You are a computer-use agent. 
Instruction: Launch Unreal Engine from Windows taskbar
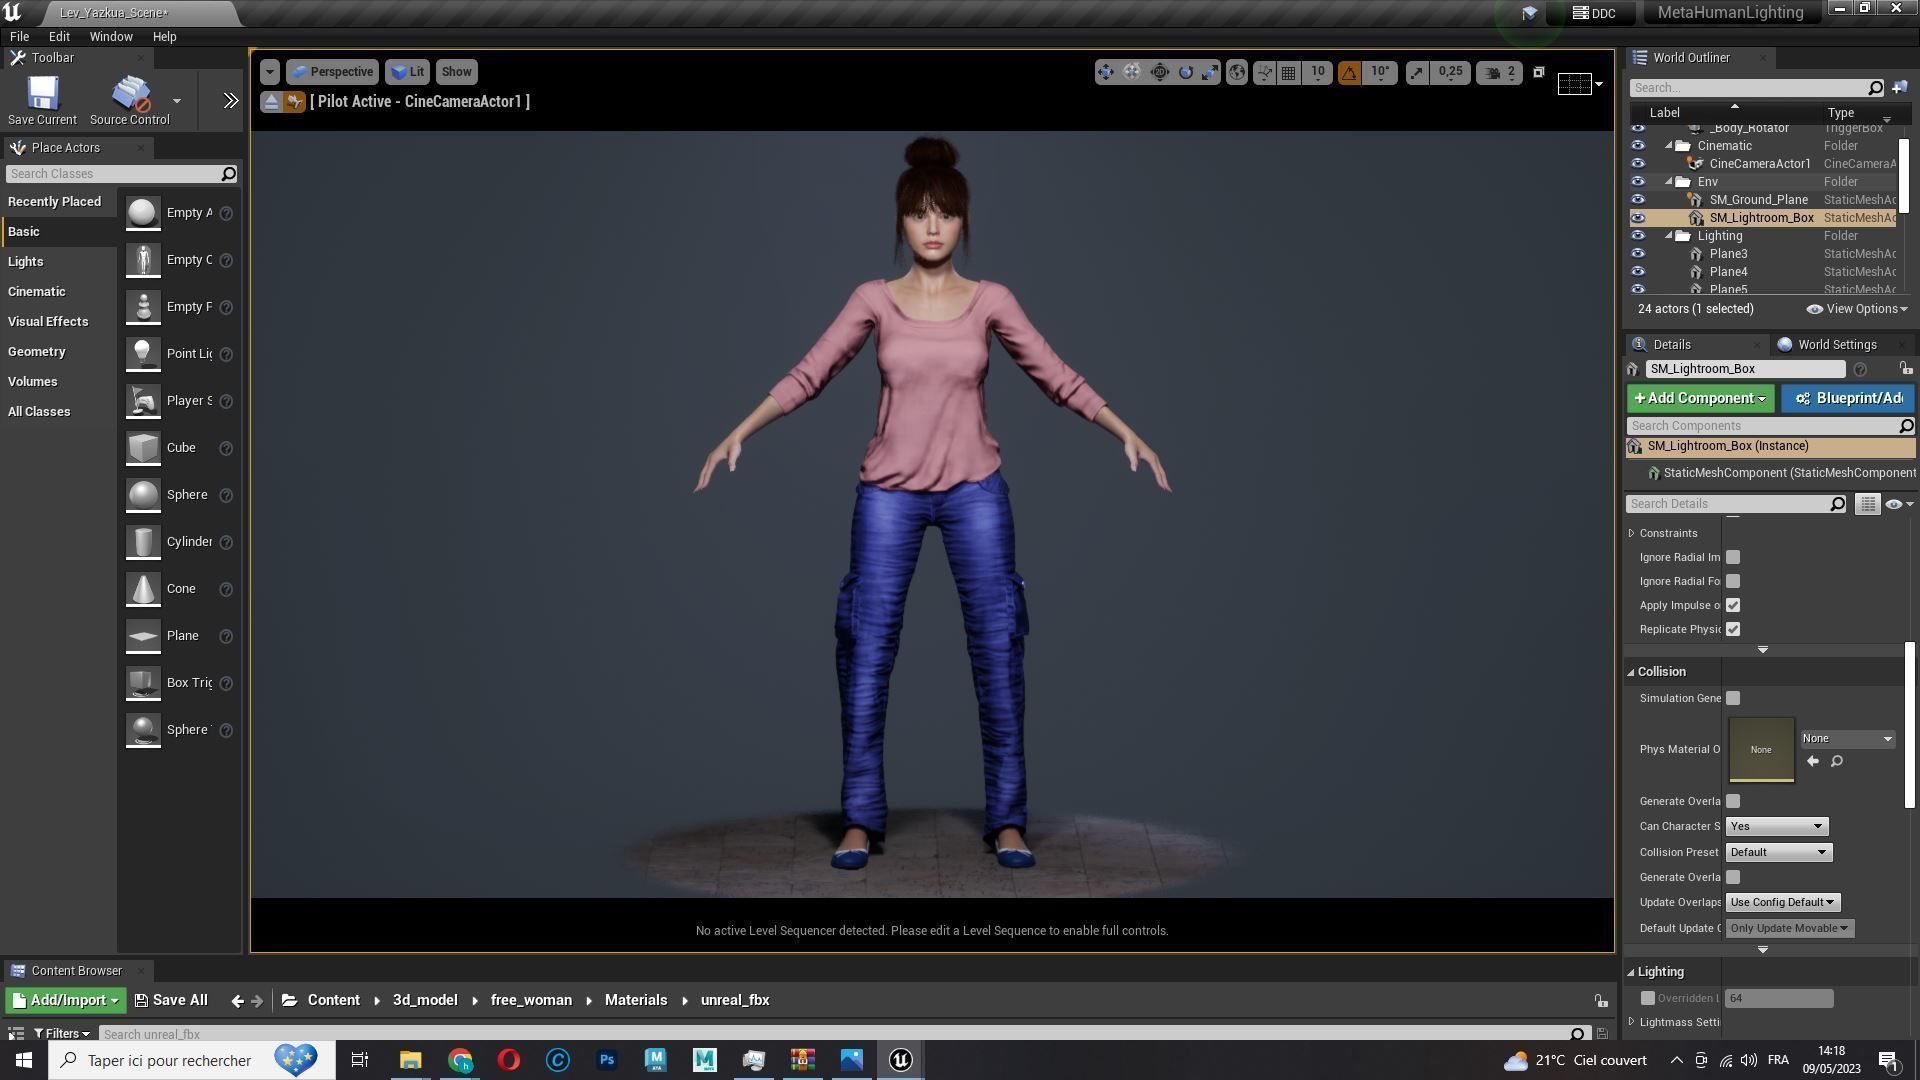[x=900, y=1060]
